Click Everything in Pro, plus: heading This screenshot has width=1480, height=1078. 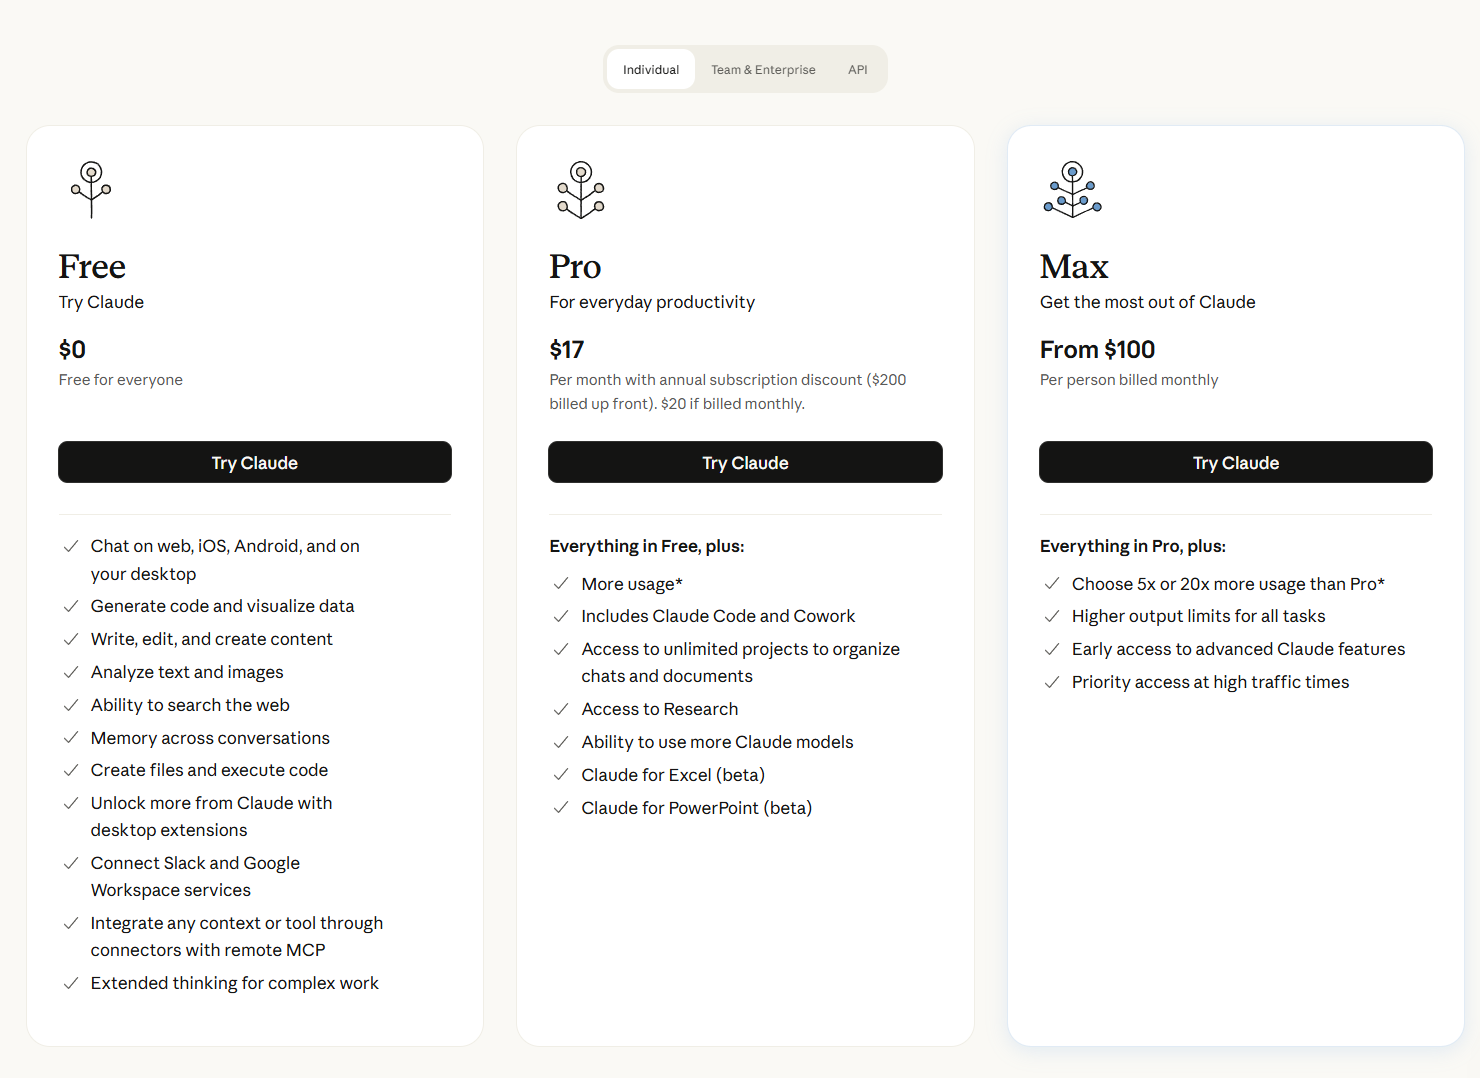tap(1133, 546)
